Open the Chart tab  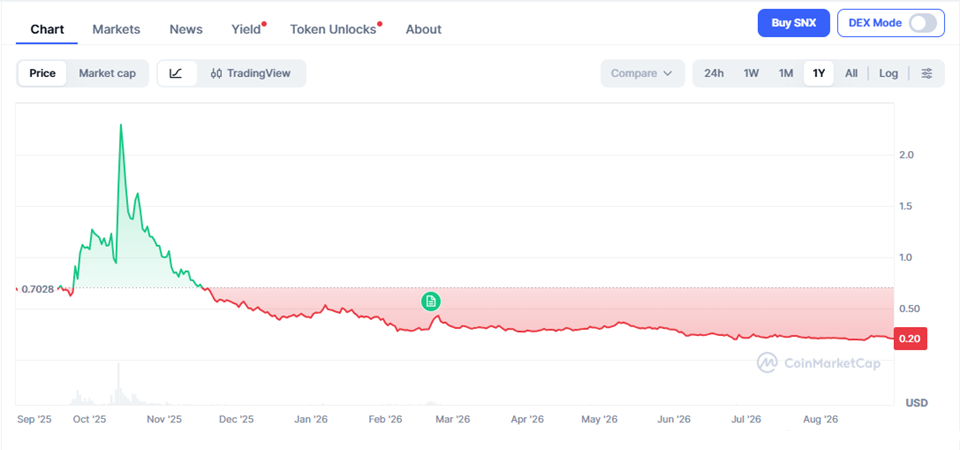tap(47, 29)
